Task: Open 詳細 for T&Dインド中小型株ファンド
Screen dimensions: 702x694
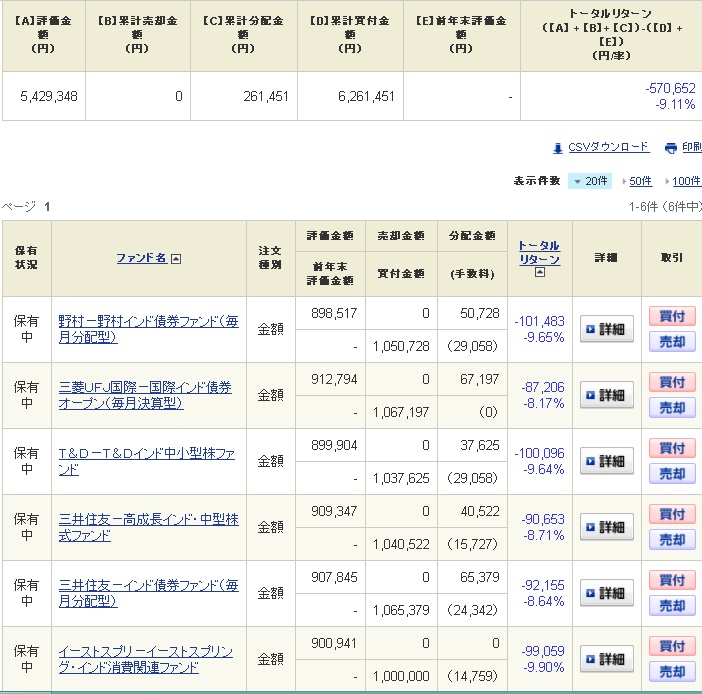Action: [x=606, y=461]
